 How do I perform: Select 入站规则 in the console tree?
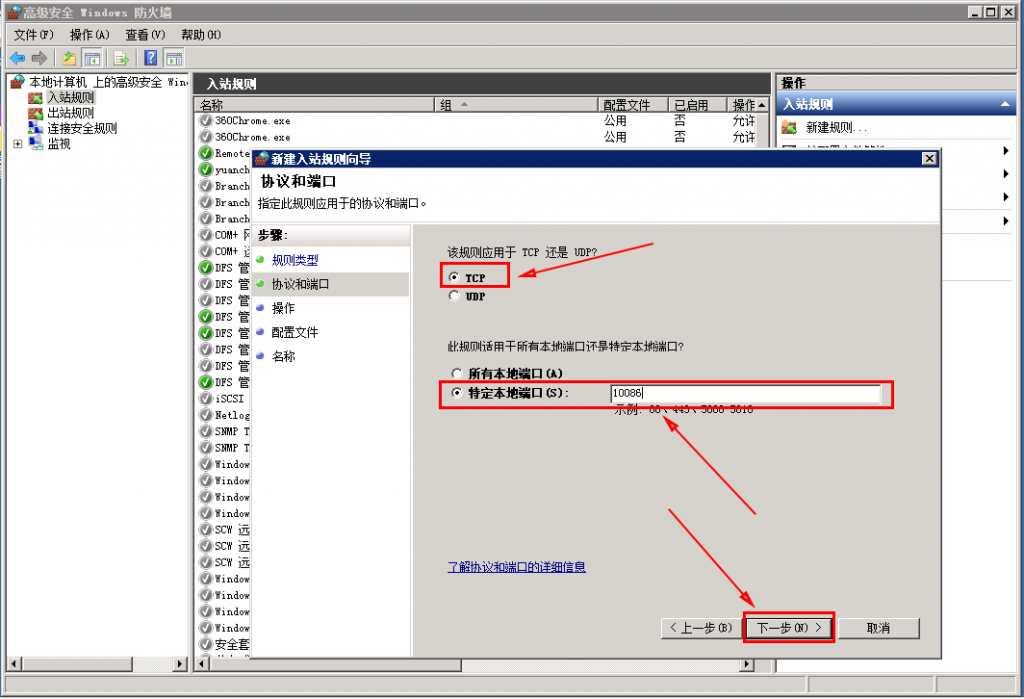71,97
